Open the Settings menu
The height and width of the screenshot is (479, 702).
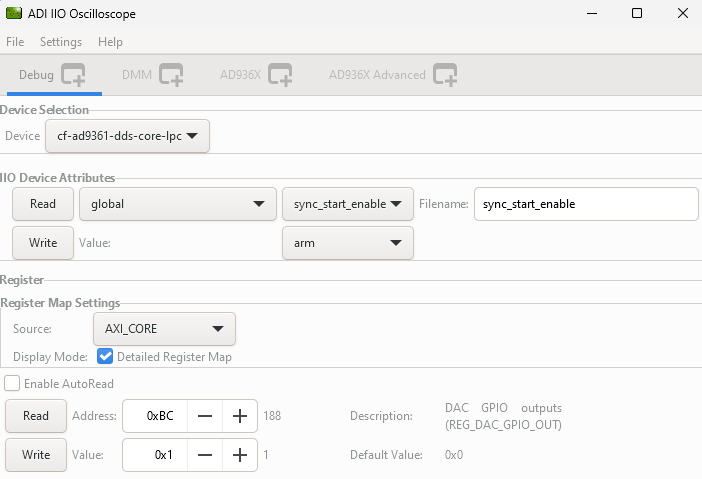(61, 42)
